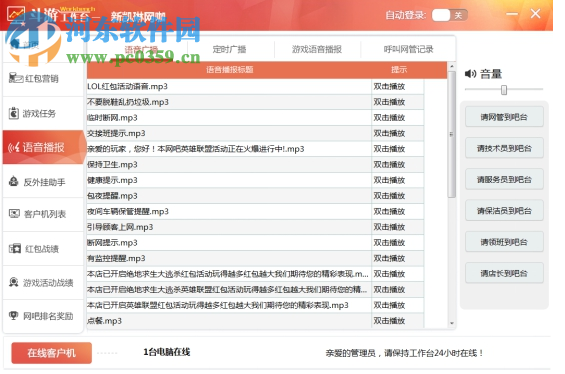Click the workbench logo icon in title bar
This screenshot has height=374, width=565.
(x=16, y=15)
